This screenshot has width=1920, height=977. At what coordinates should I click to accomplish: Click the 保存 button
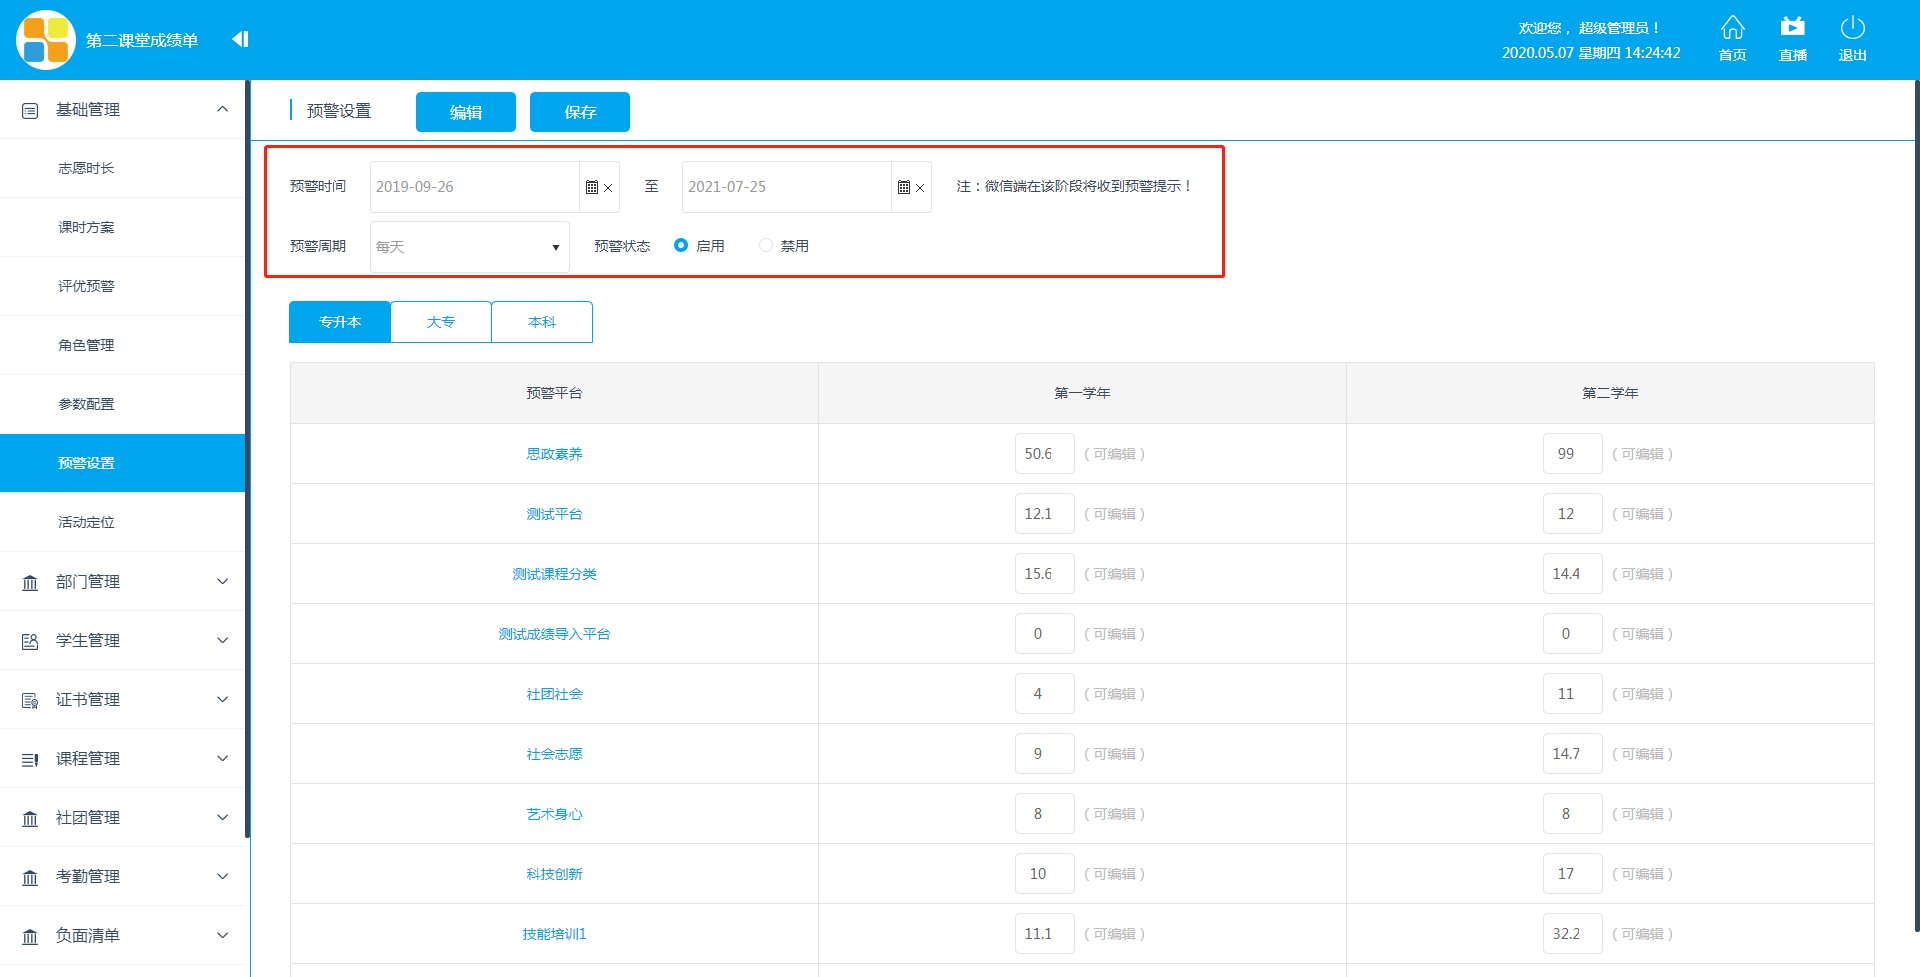point(580,112)
